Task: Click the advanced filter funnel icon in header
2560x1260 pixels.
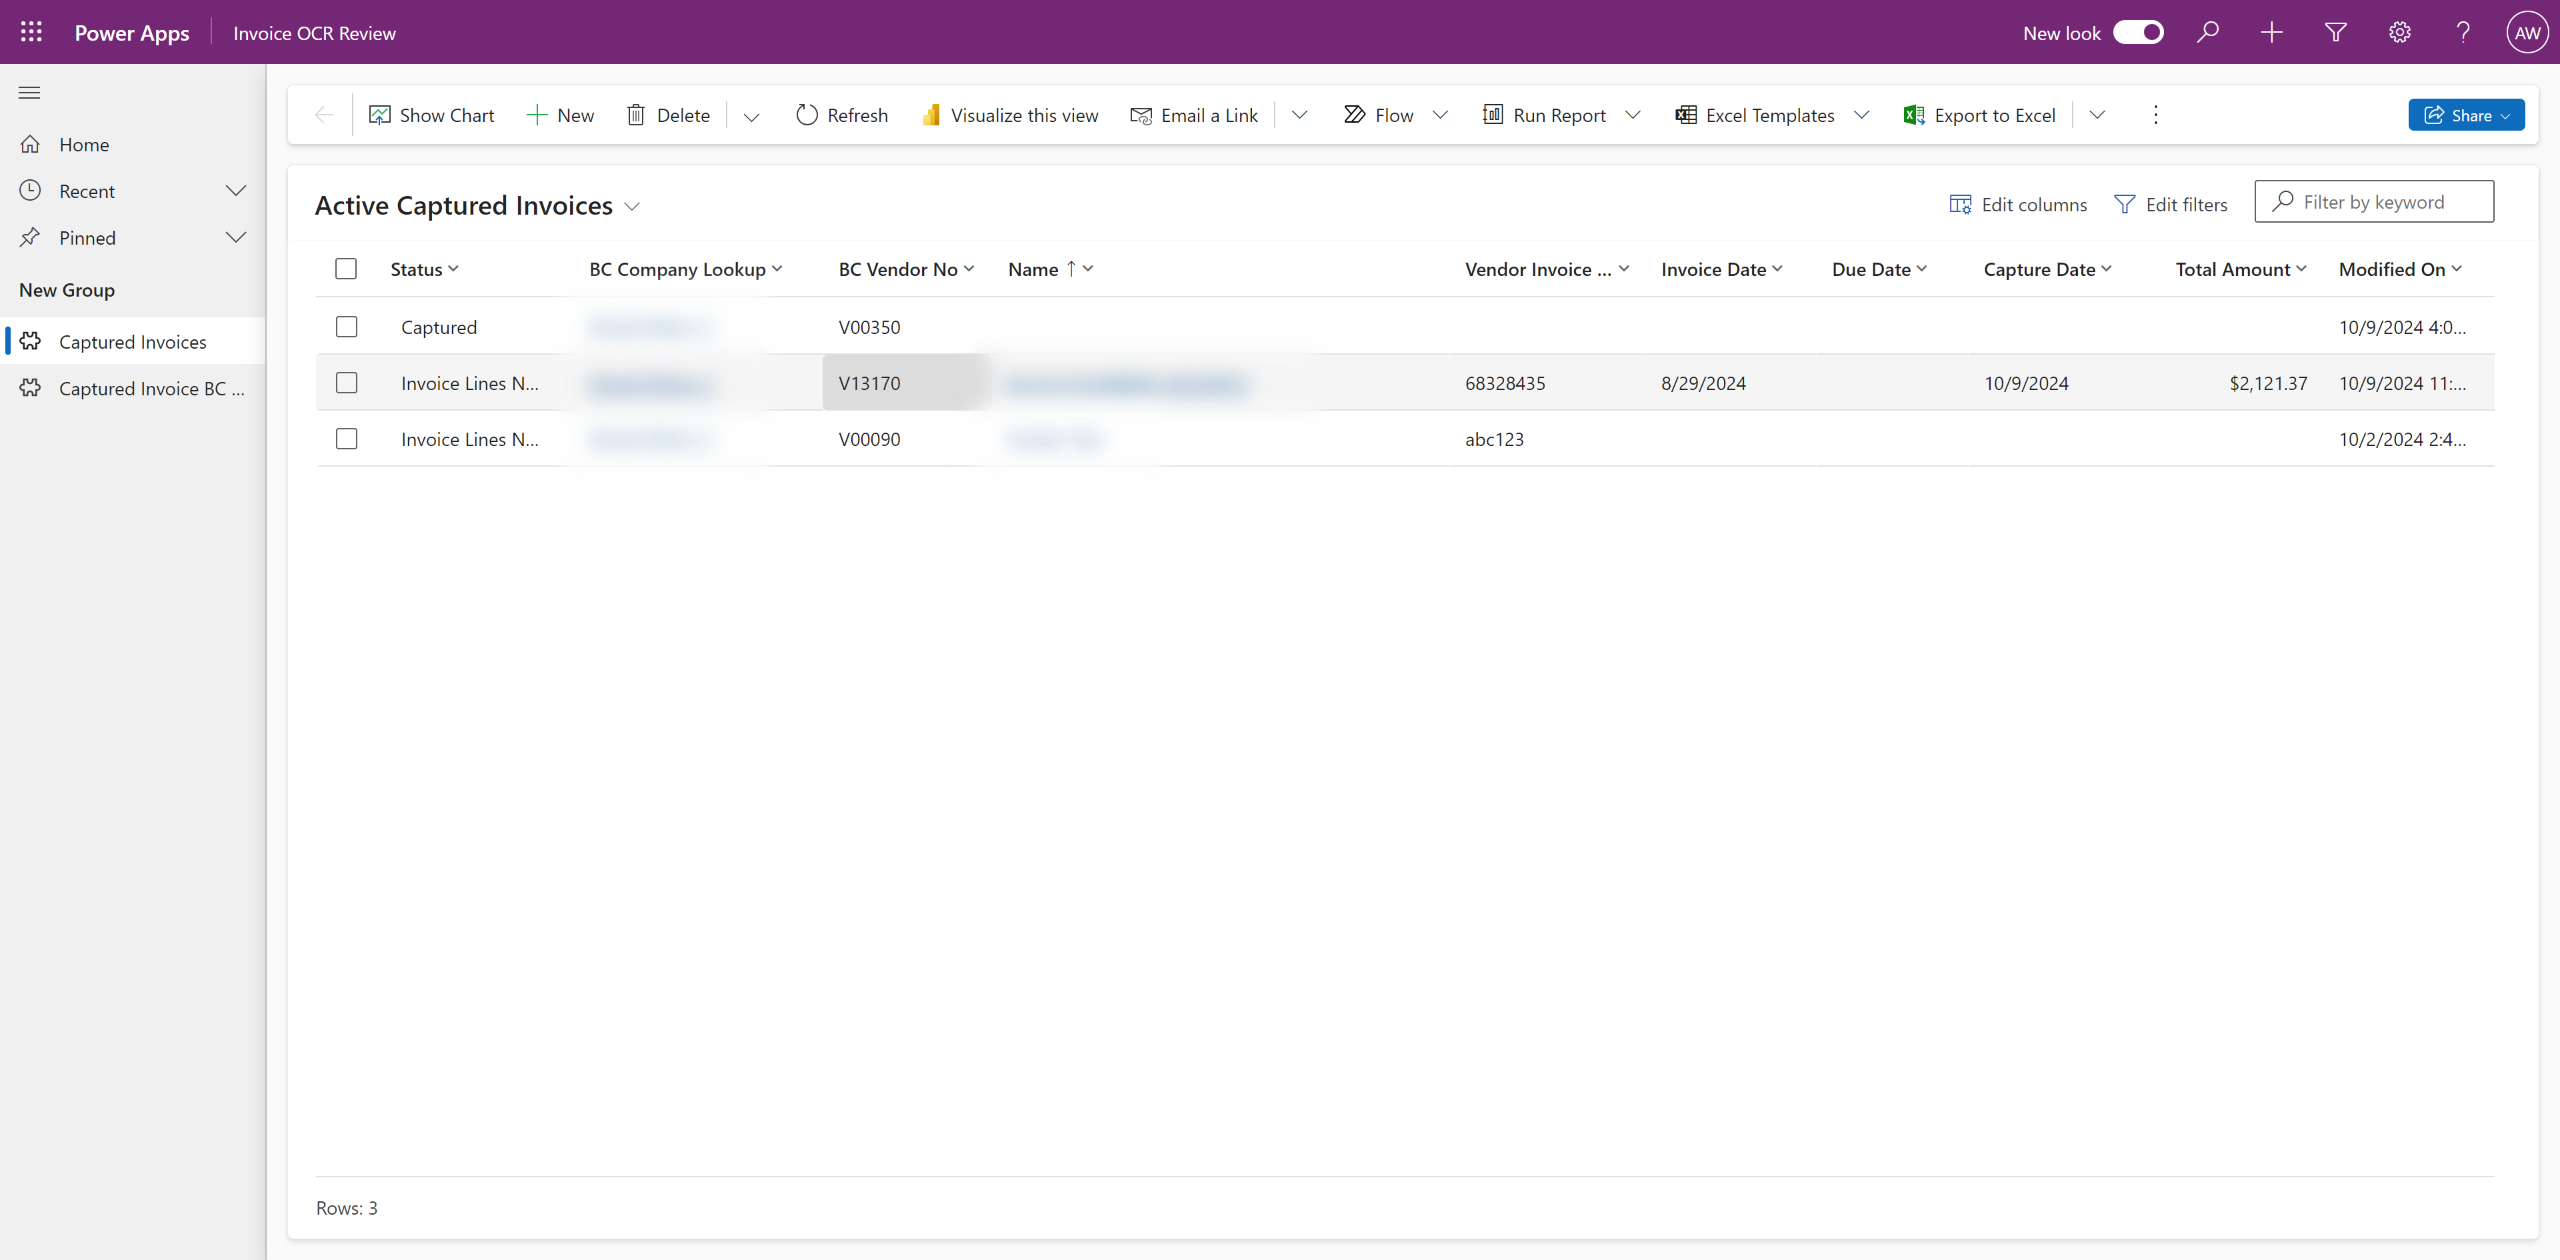Action: 2335,32
